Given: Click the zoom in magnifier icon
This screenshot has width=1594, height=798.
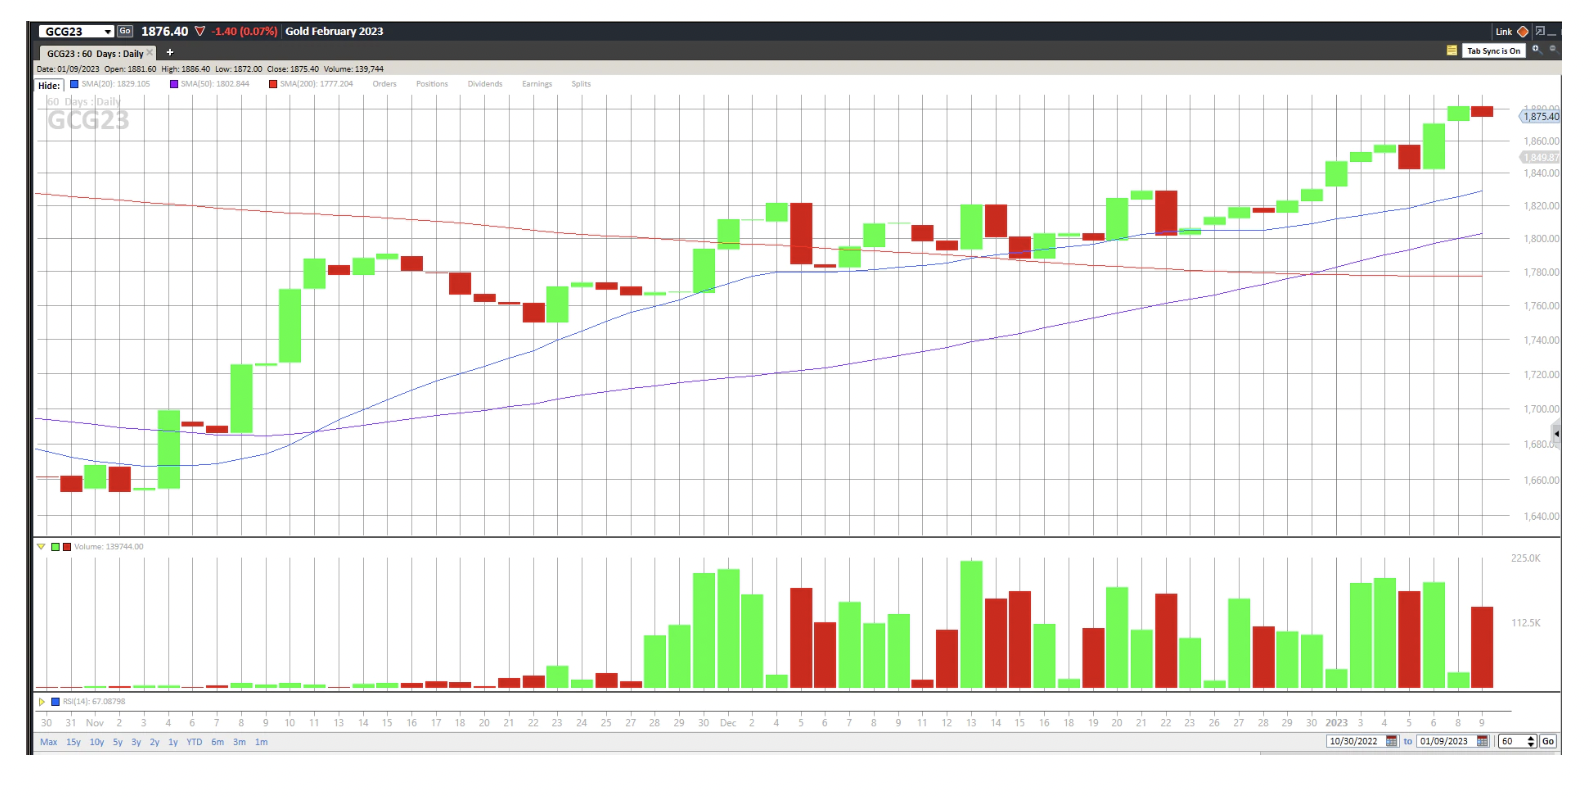Looking at the screenshot, I should [1536, 49].
